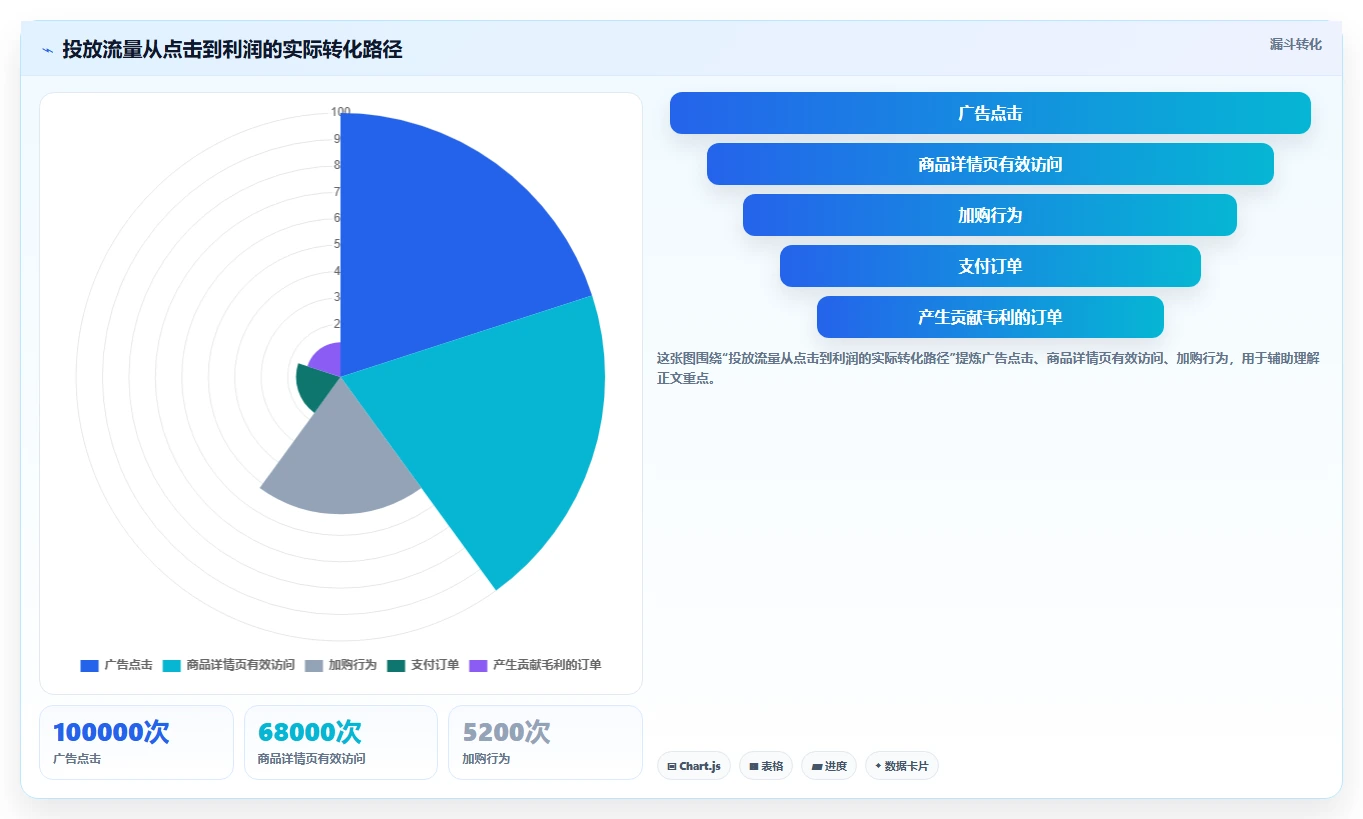The height and width of the screenshot is (819, 1363).
Task: Open the 5200次 加购行为 data card
Action: tap(545, 742)
